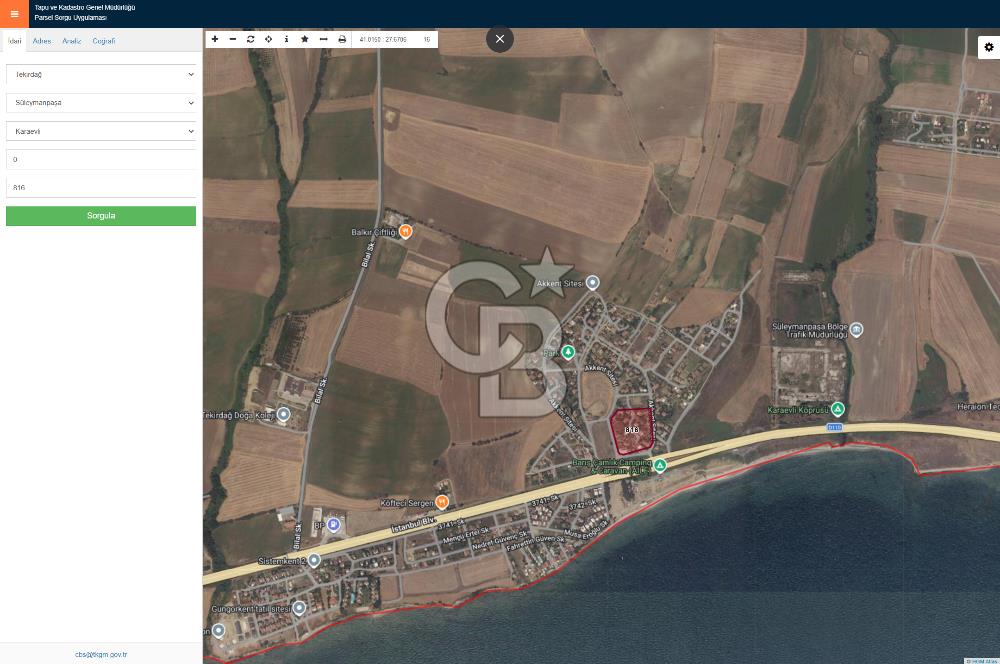Open the hamburger menu top left
This screenshot has height=664, width=1000.
point(13,13)
